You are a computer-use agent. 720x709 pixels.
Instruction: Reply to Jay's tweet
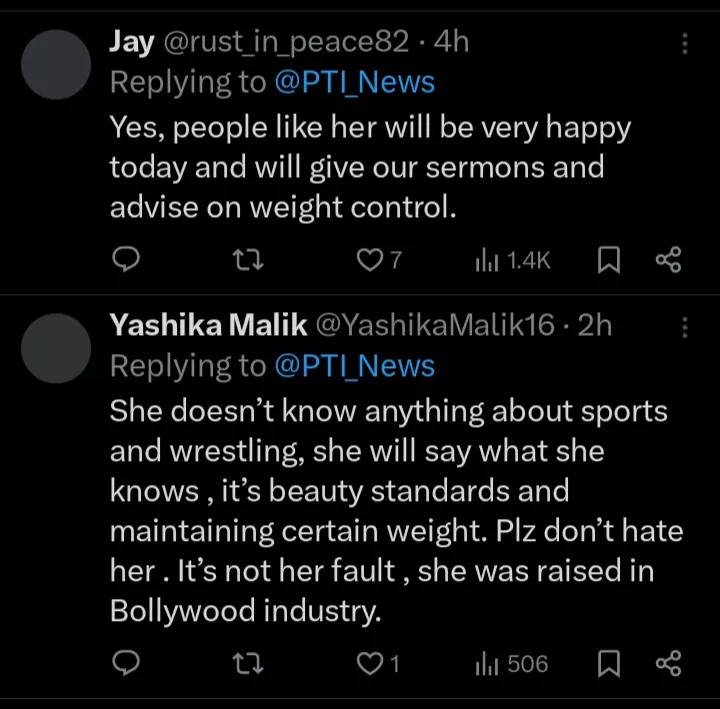124,261
